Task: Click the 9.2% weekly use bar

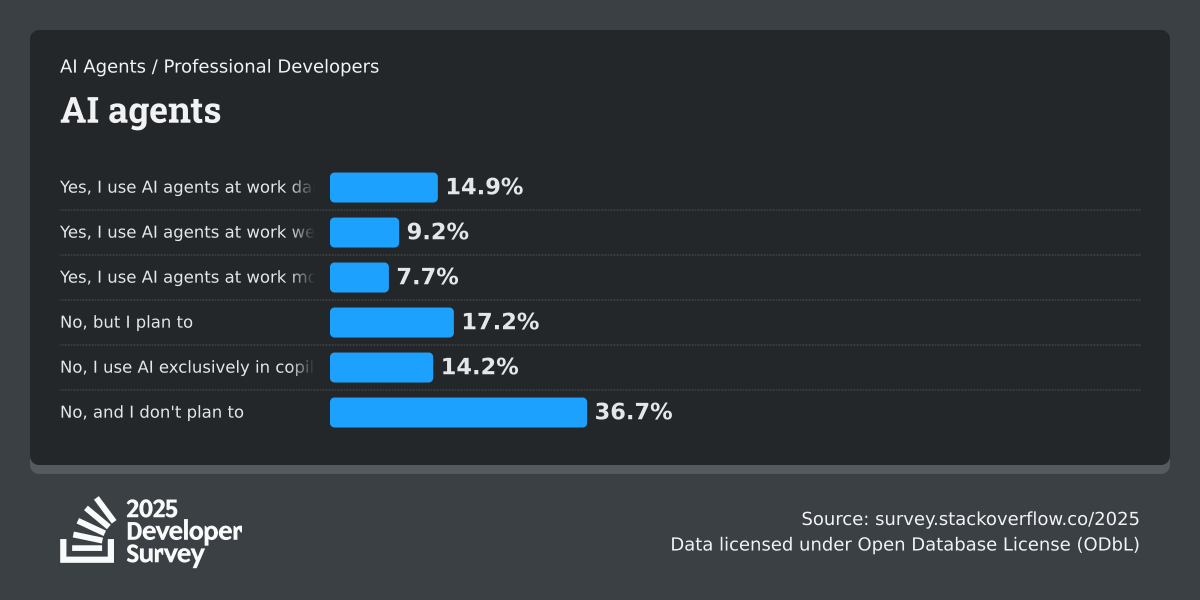Action: [364, 232]
